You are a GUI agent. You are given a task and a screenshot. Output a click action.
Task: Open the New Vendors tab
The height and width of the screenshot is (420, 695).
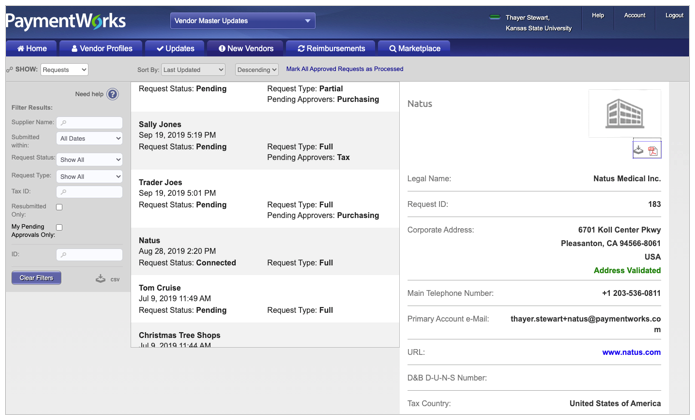tap(246, 48)
